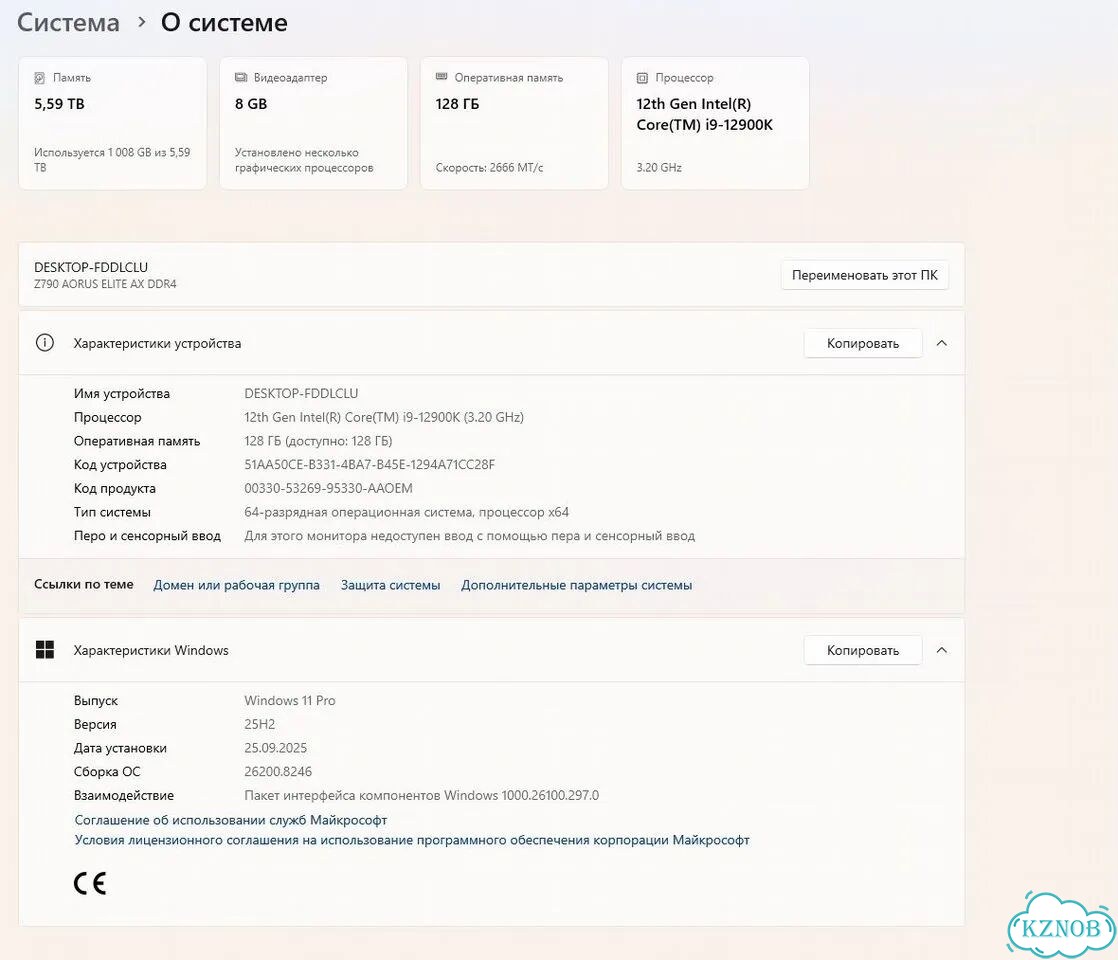Click the Взаимодействие label
Screen dimensions: 1118x960
[123, 795]
